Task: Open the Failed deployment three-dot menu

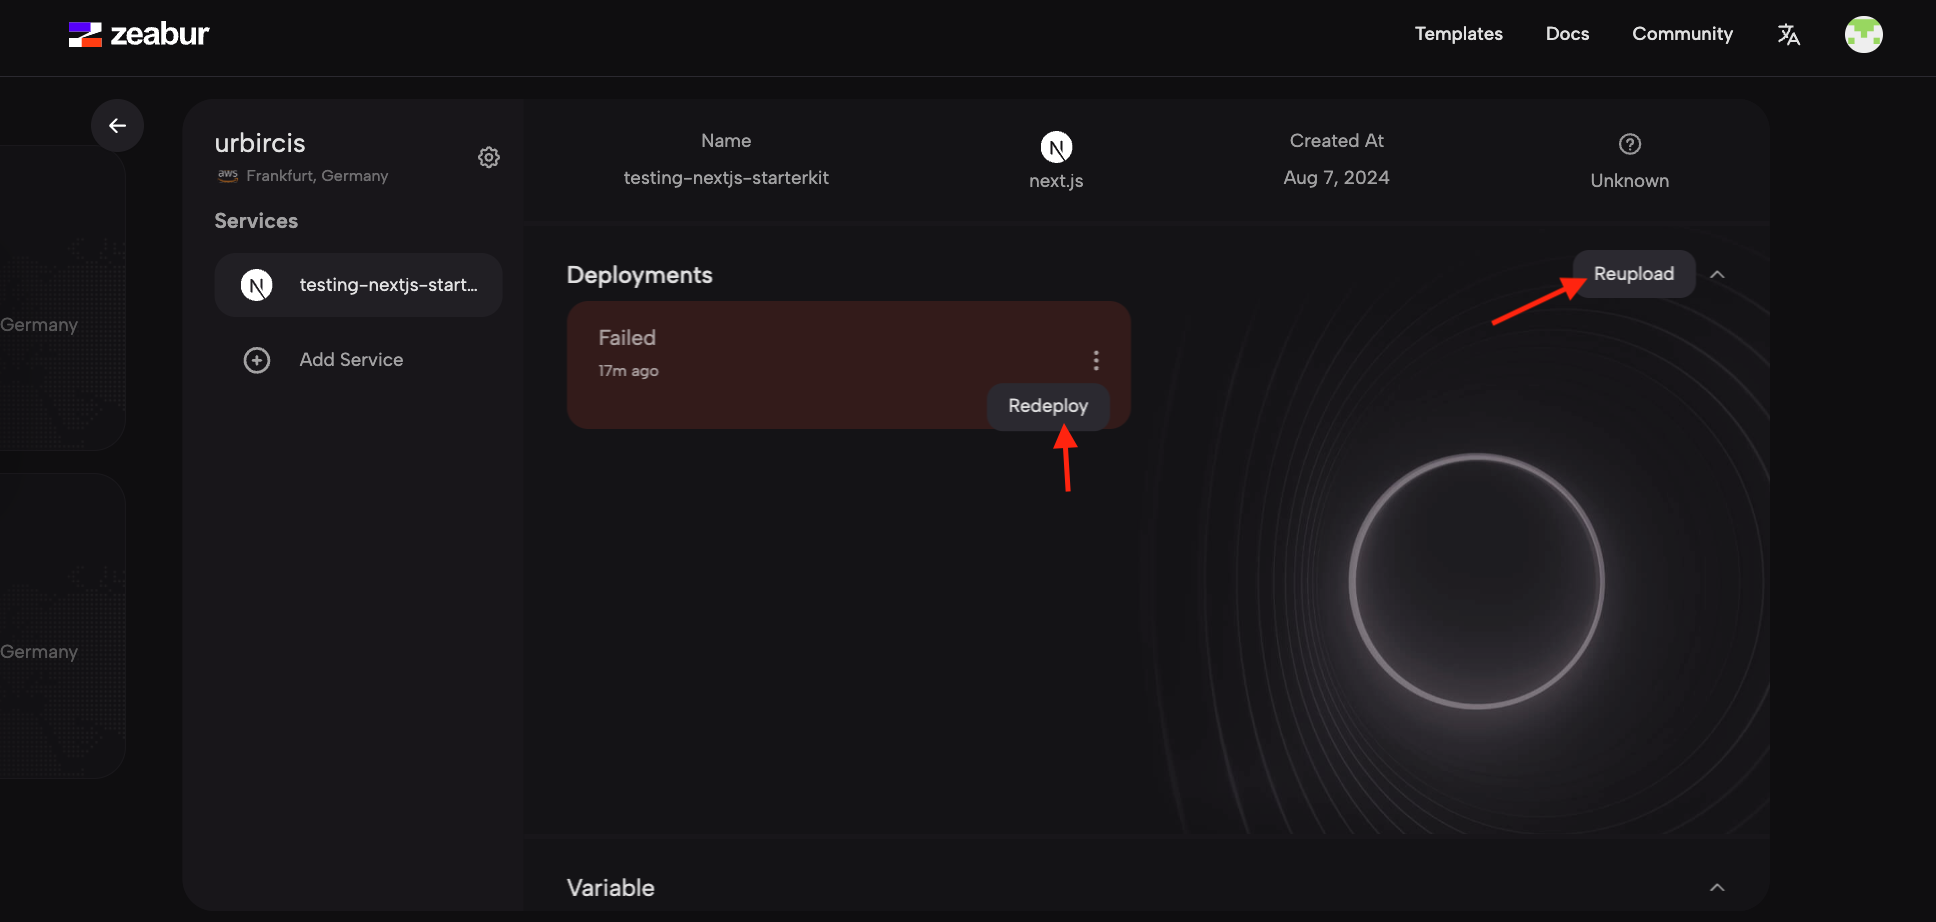Action: [x=1096, y=360]
